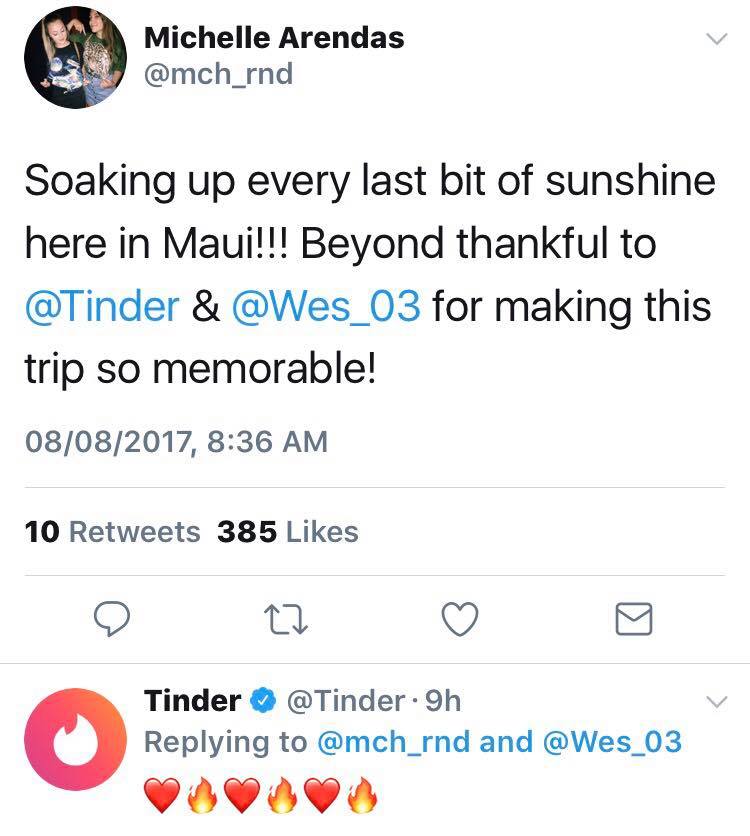Open the Tinder display name on reply
The height and width of the screenshot is (836, 750).
(x=192, y=702)
